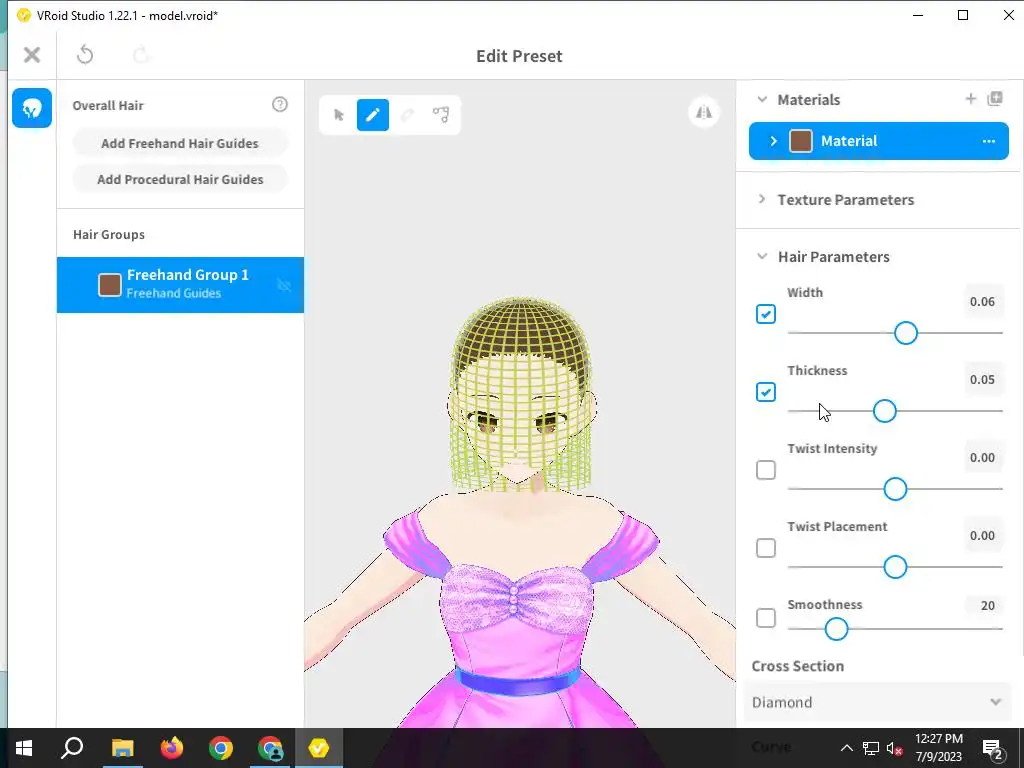Screen dimensions: 1024x768
Task: Click the Overall Hair heading
Action: click(108, 105)
